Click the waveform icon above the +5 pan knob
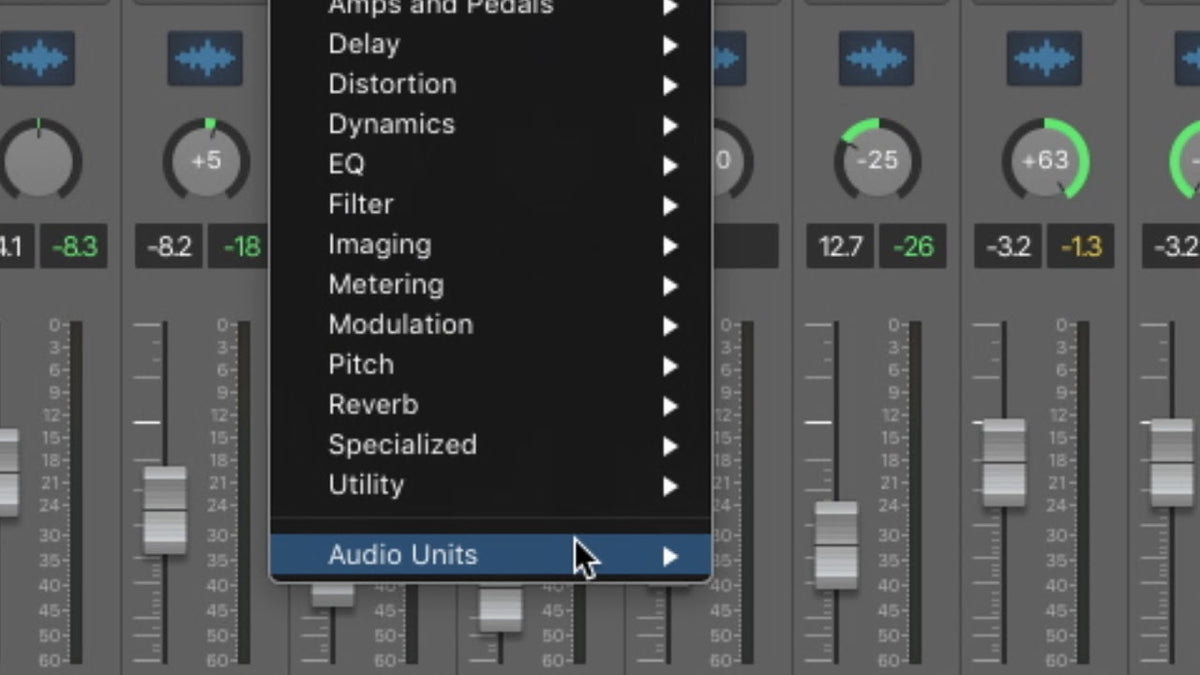The height and width of the screenshot is (675, 1200). [x=205, y=57]
